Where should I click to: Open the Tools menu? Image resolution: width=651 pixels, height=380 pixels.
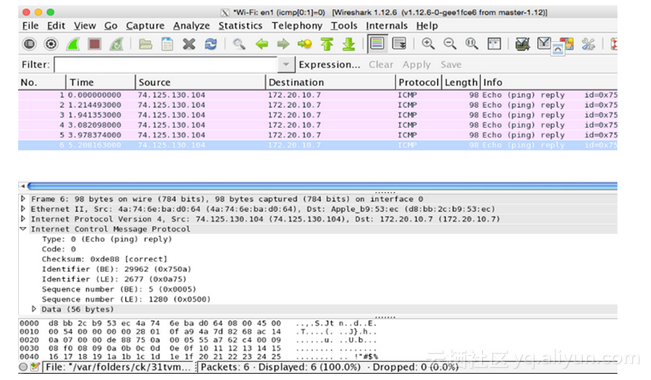[344, 26]
